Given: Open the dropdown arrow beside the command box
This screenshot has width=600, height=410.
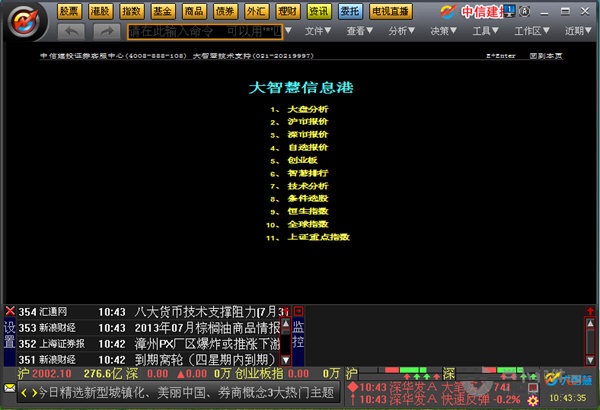Looking at the screenshot, I should [288, 30].
